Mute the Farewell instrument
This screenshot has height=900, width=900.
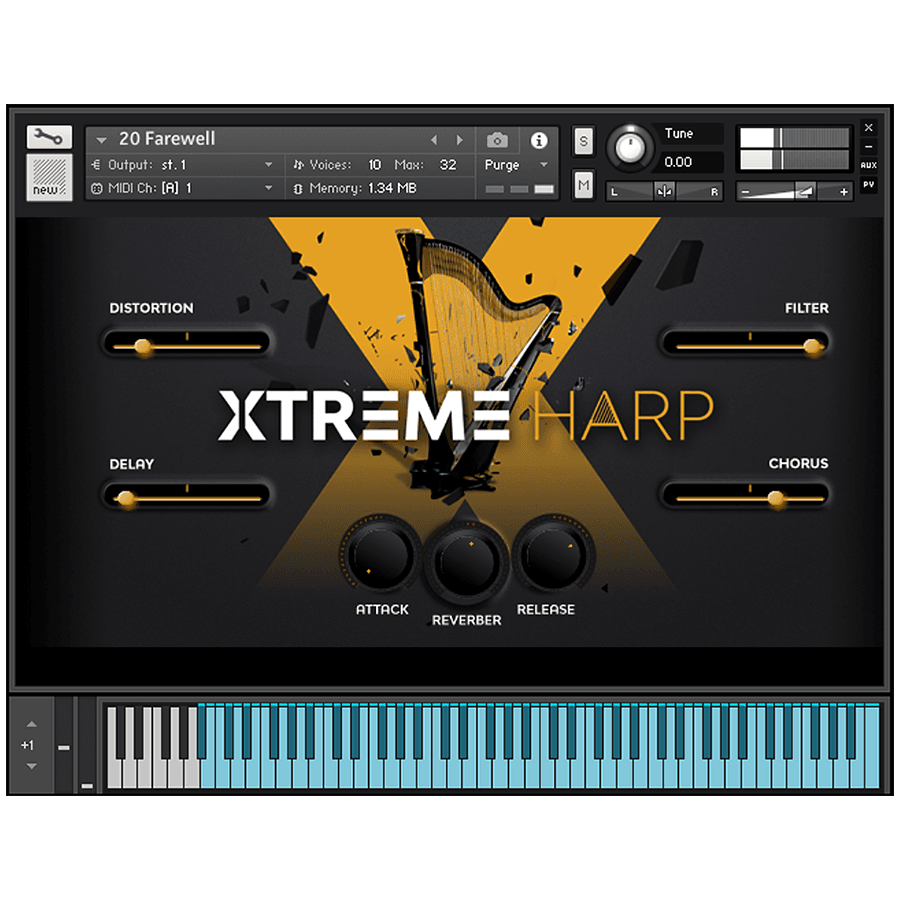pos(583,184)
